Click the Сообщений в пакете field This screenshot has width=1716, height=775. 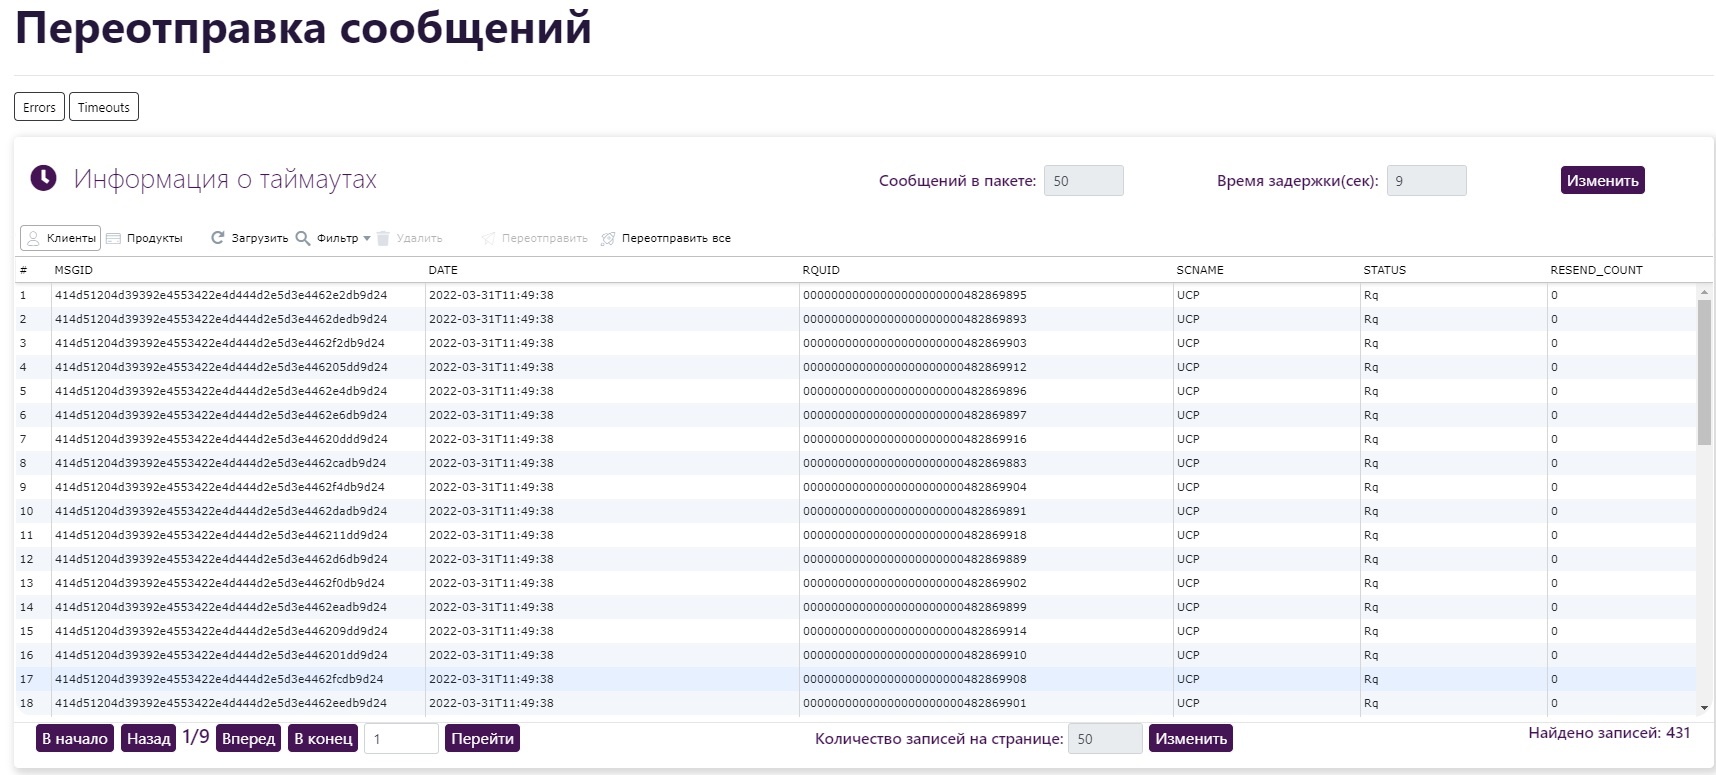point(1083,181)
